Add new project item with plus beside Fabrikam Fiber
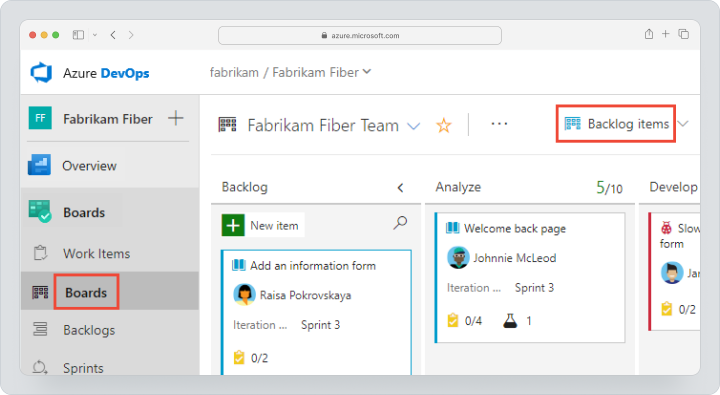Screen dimensions: 720x395 point(175,118)
